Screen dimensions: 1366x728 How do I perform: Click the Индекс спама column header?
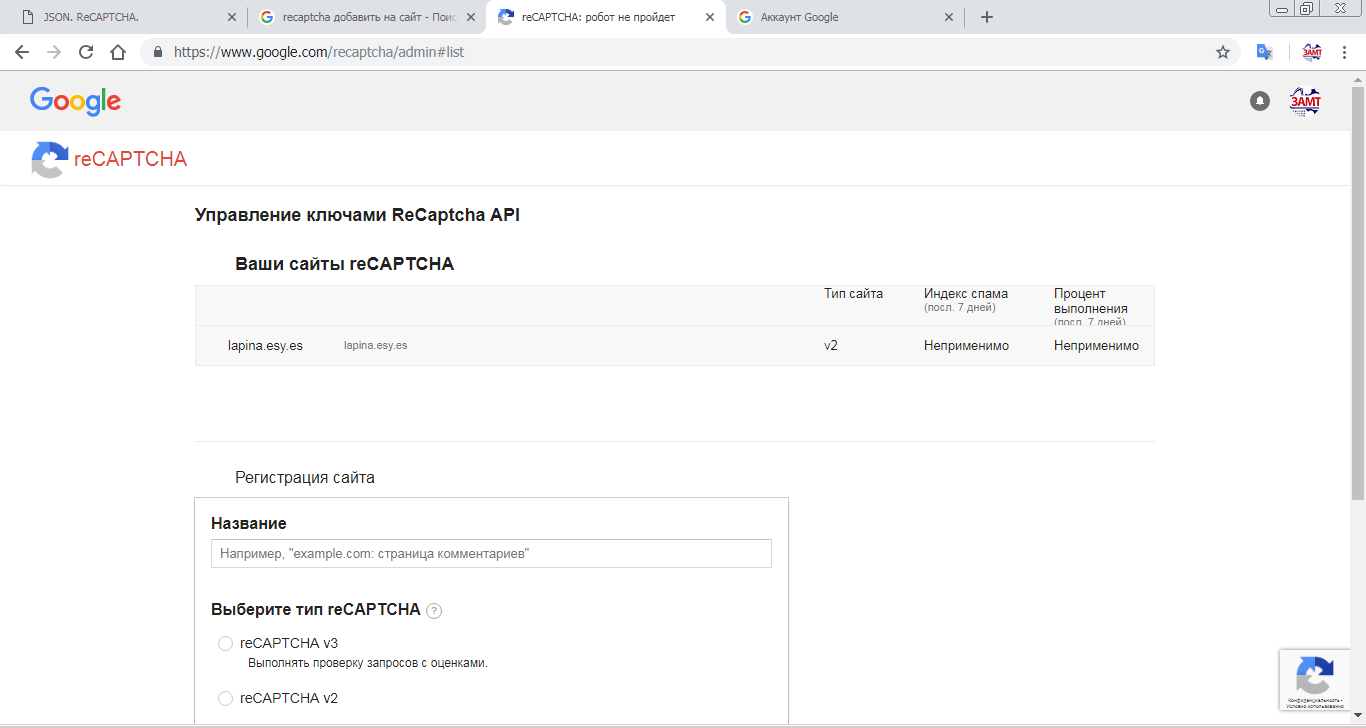tap(966, 293)
